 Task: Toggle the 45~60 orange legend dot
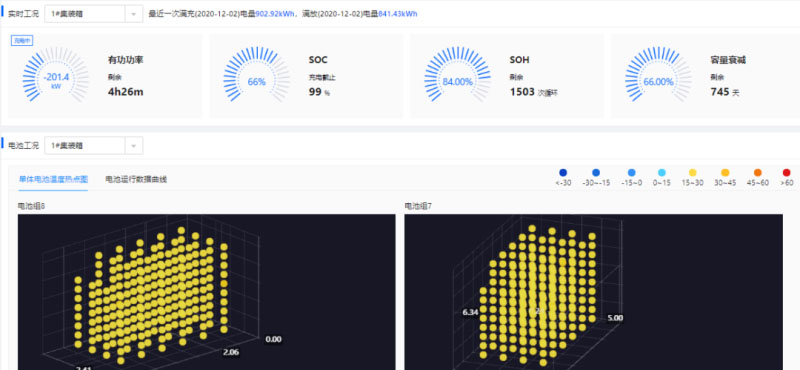pos(758,173)
